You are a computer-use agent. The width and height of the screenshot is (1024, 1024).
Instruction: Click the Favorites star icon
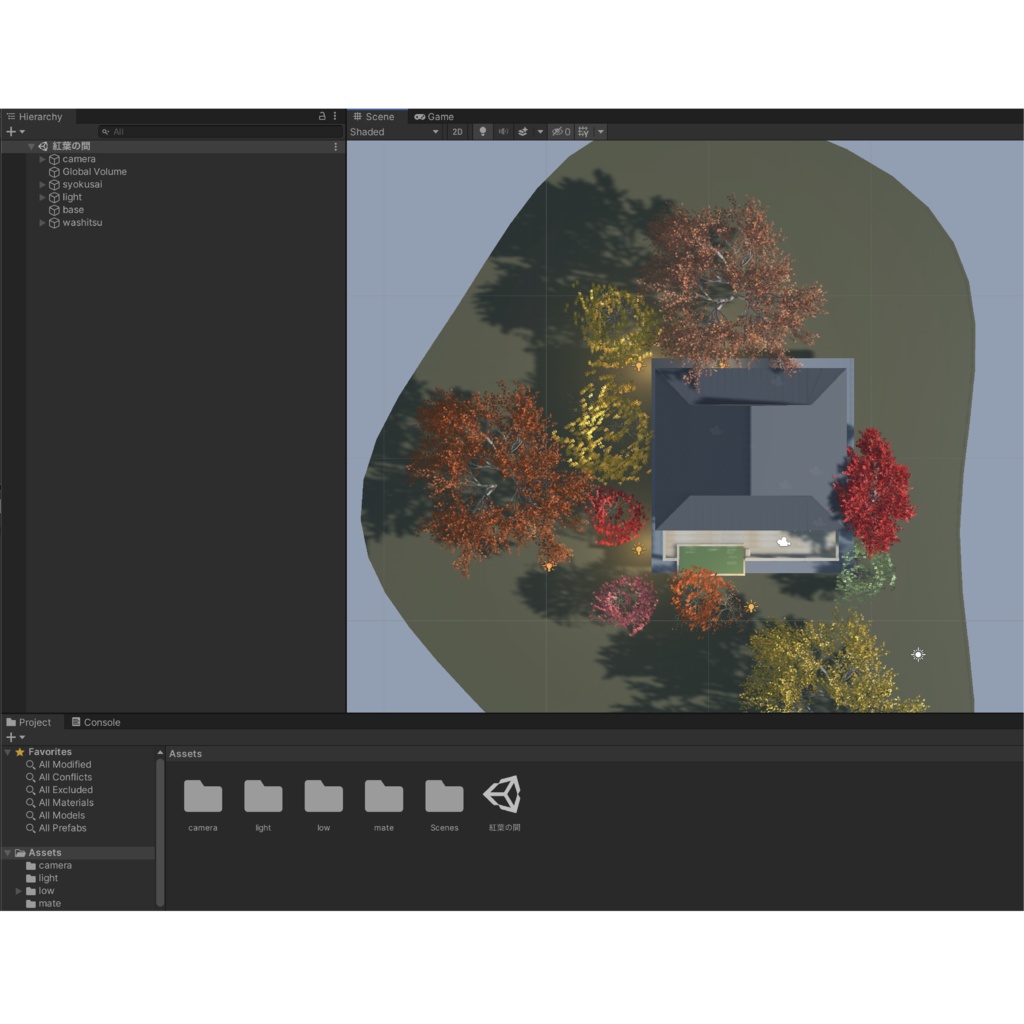pyautogui.click(x=20, y=752)
